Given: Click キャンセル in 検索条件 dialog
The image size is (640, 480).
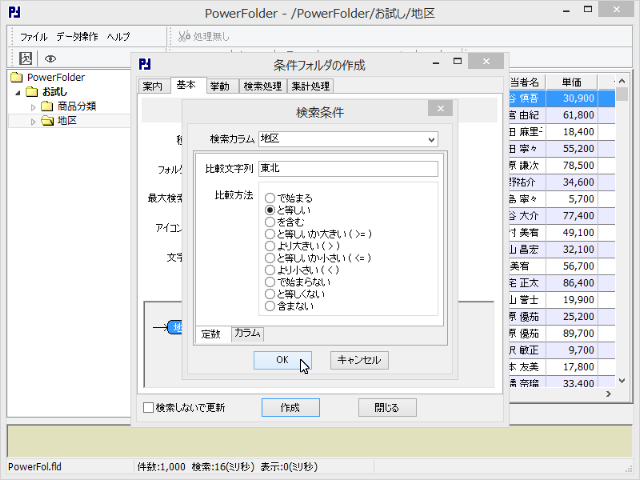Looking at the screenshot, I should coord(359,360).
